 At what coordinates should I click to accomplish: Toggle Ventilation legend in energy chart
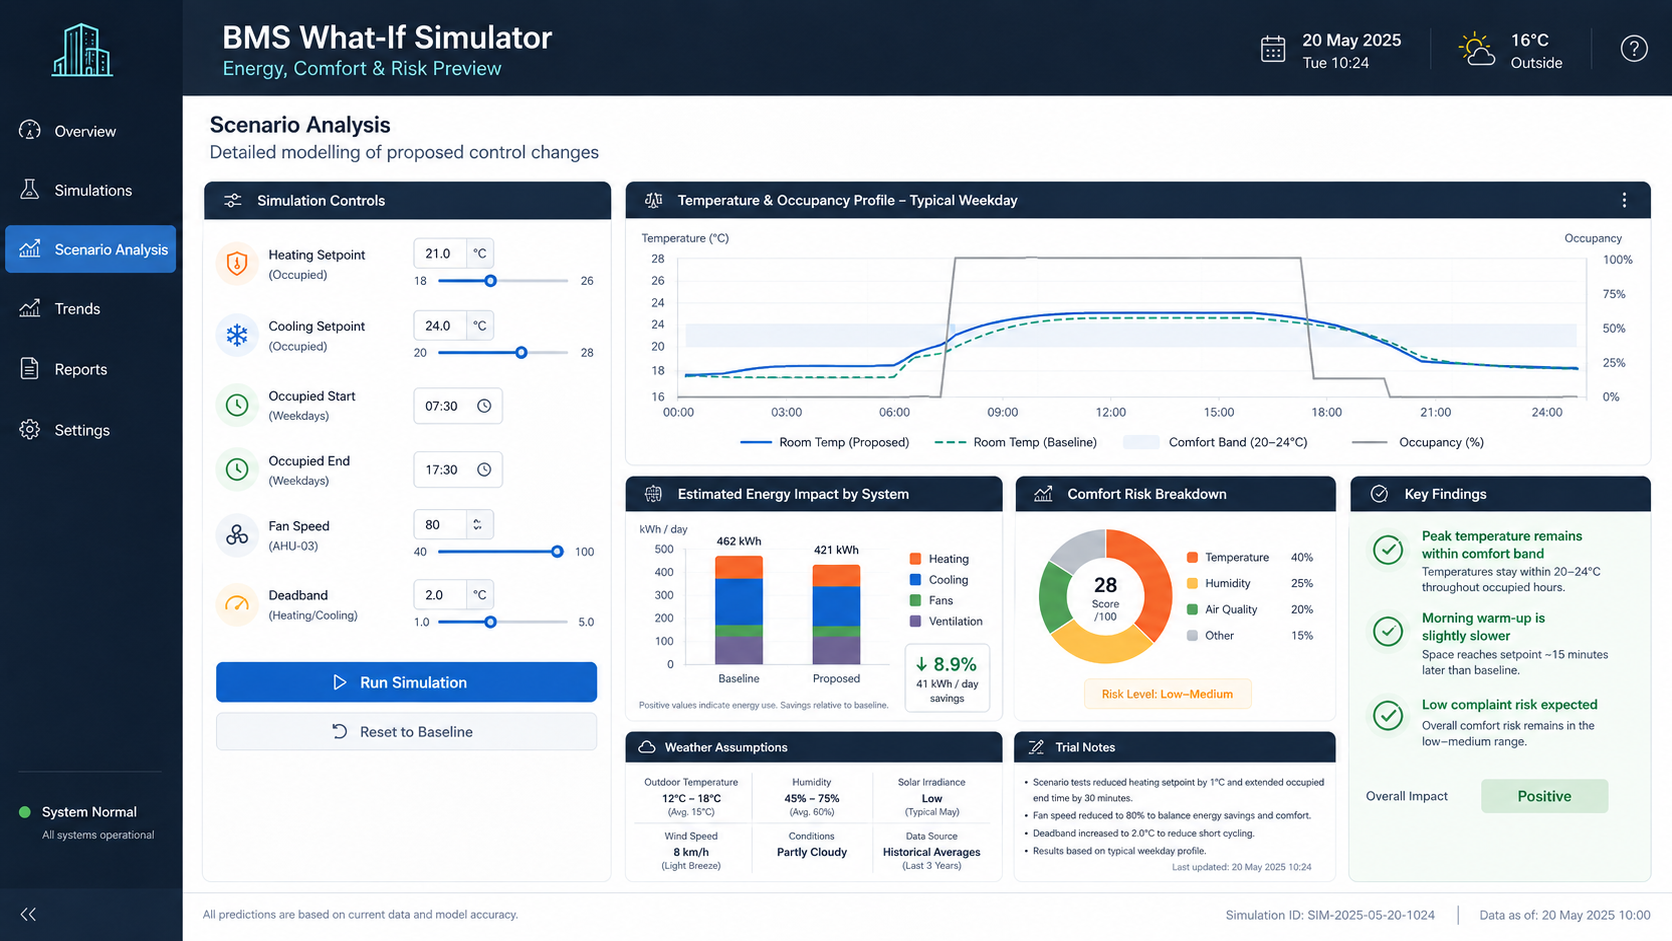coord(946,622)
